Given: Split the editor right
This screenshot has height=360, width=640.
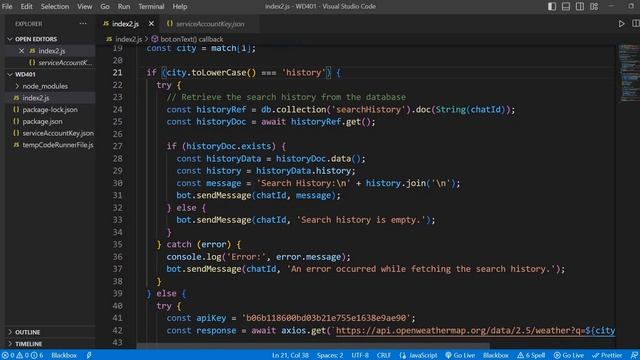Looking at the screenshot, I should pyautogui.click(x=636, y=24).
